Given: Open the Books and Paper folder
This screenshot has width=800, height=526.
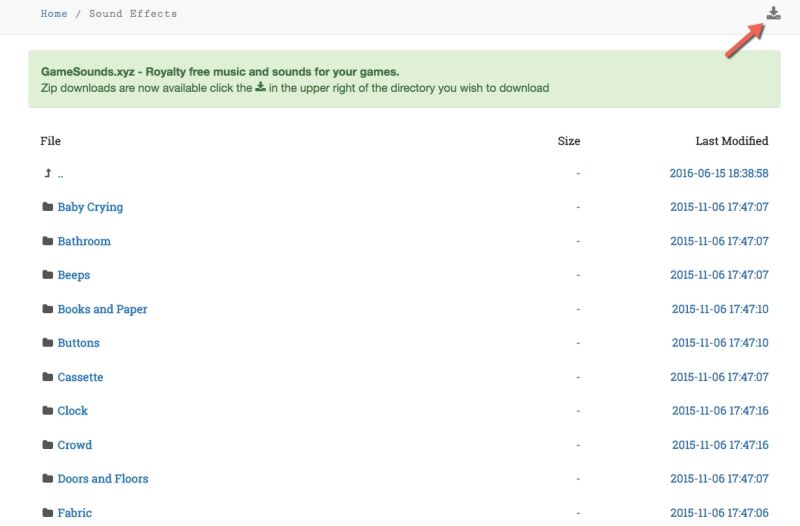Looking at the screenshot, I should (x=103, y=309).
